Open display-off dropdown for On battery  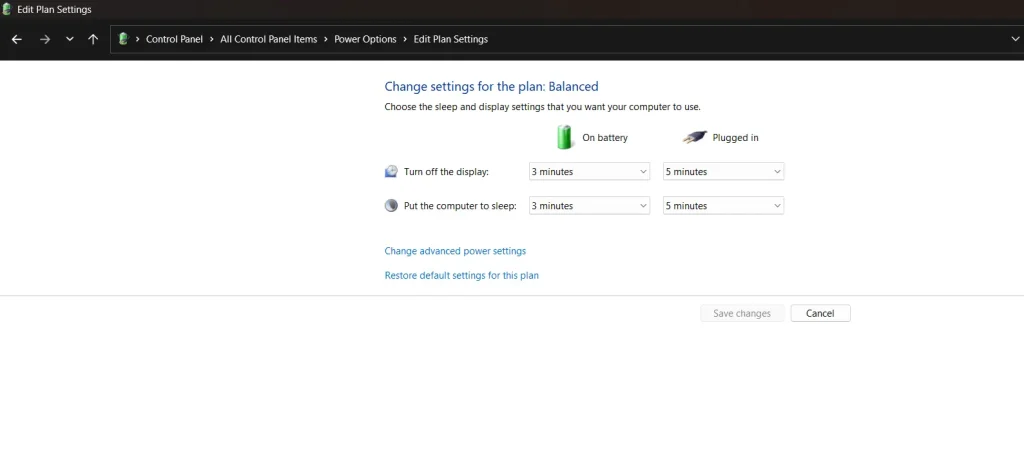(589, 172)
